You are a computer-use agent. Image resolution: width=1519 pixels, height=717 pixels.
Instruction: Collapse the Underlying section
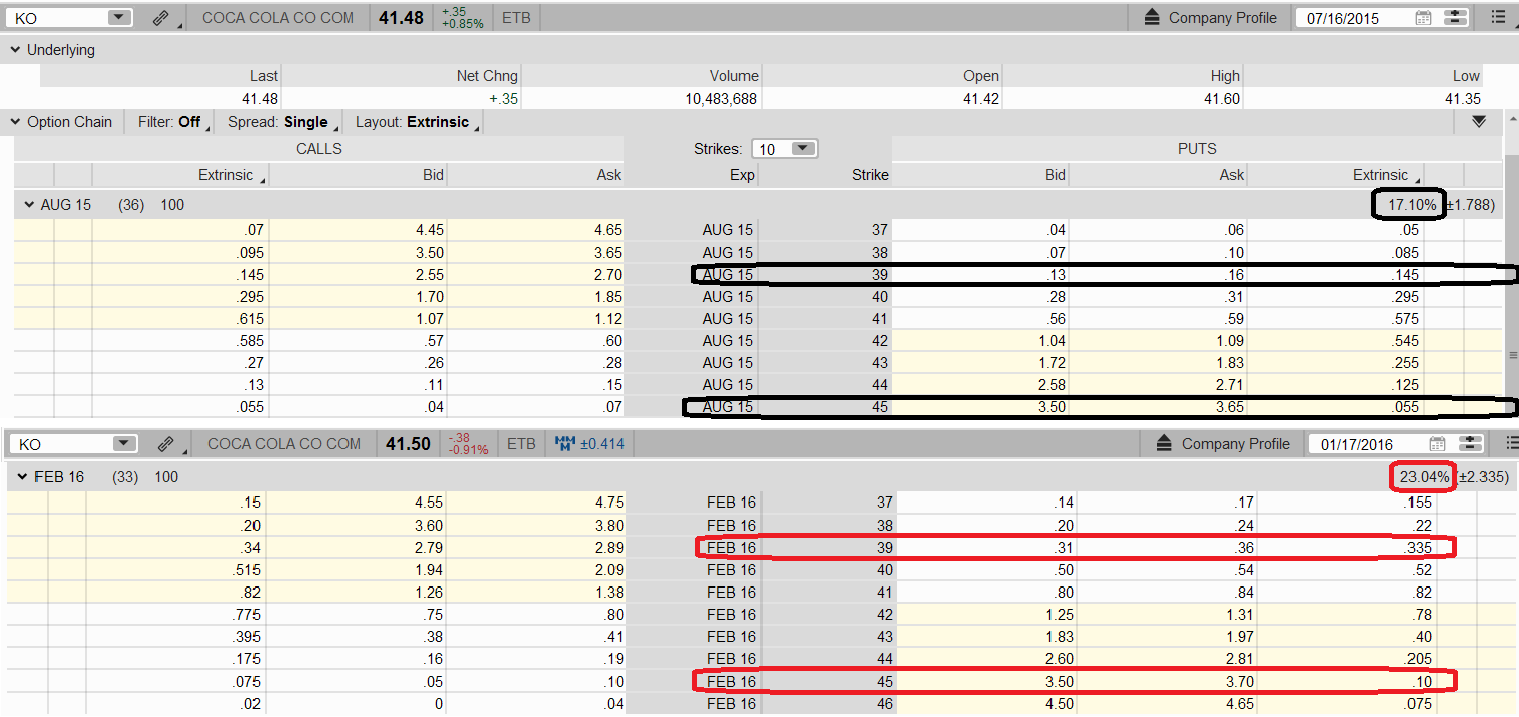(15, 50)
